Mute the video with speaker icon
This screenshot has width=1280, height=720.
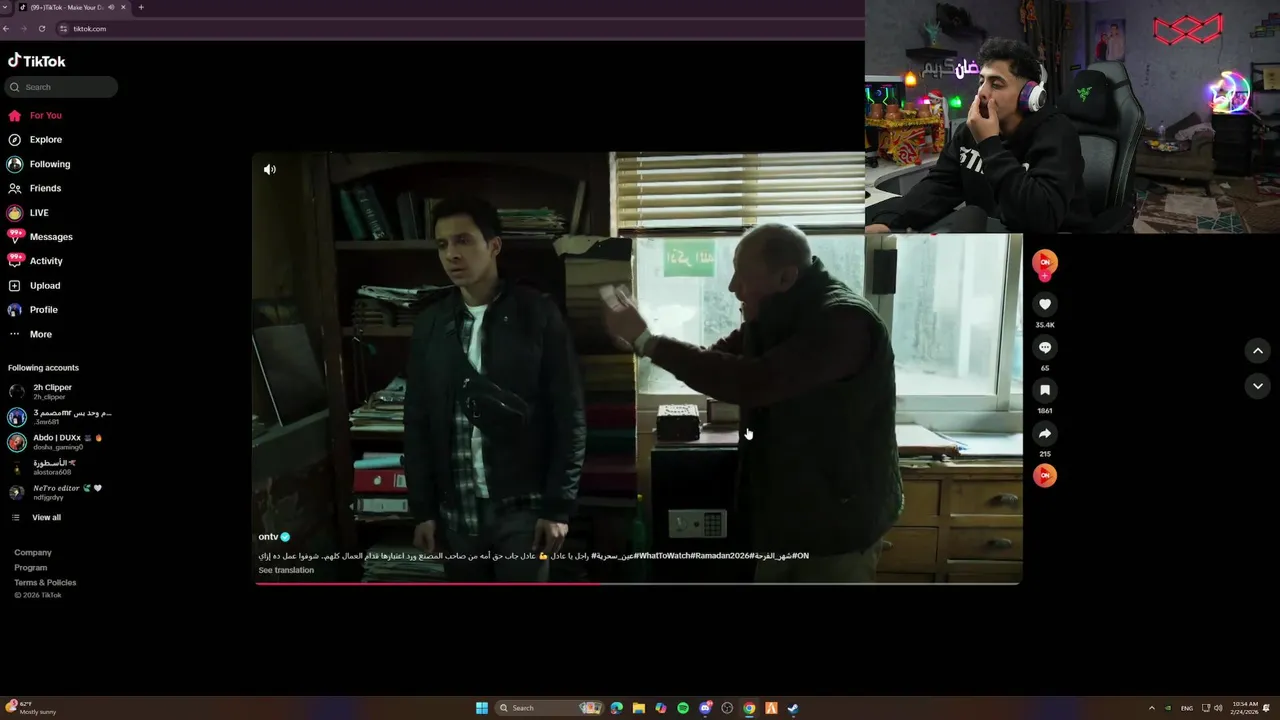(270, 170)
